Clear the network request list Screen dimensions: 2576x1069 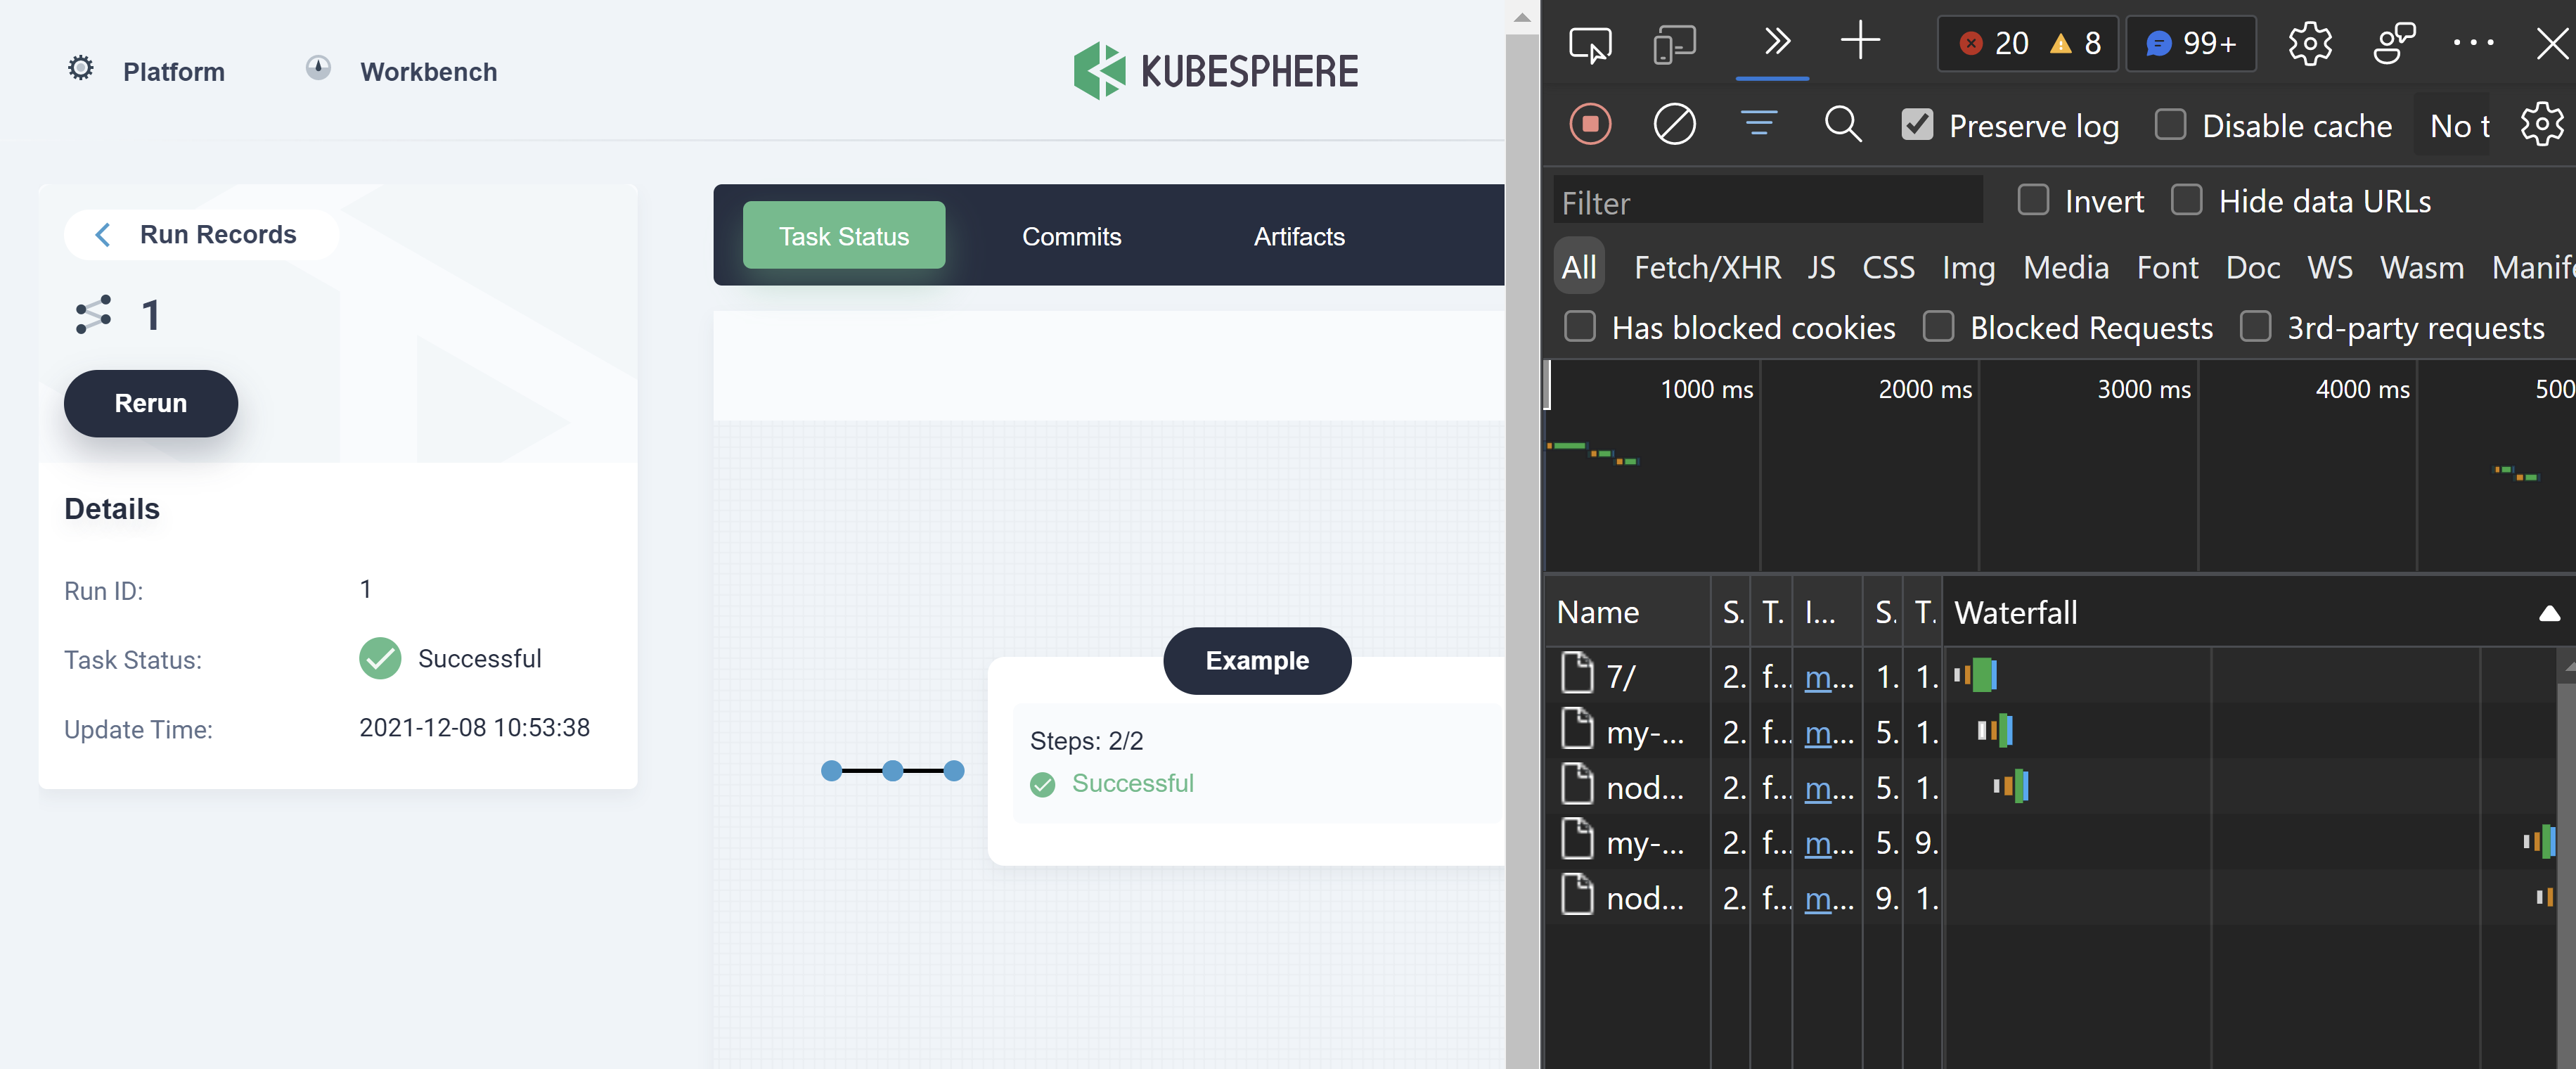[x=1675, y=124]
